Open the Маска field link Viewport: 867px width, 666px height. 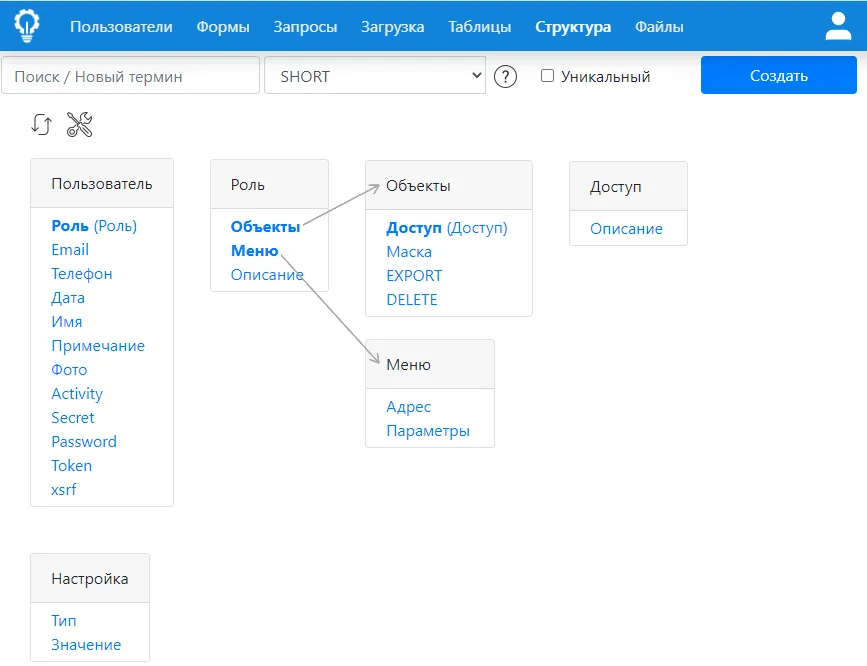[409, 252]
